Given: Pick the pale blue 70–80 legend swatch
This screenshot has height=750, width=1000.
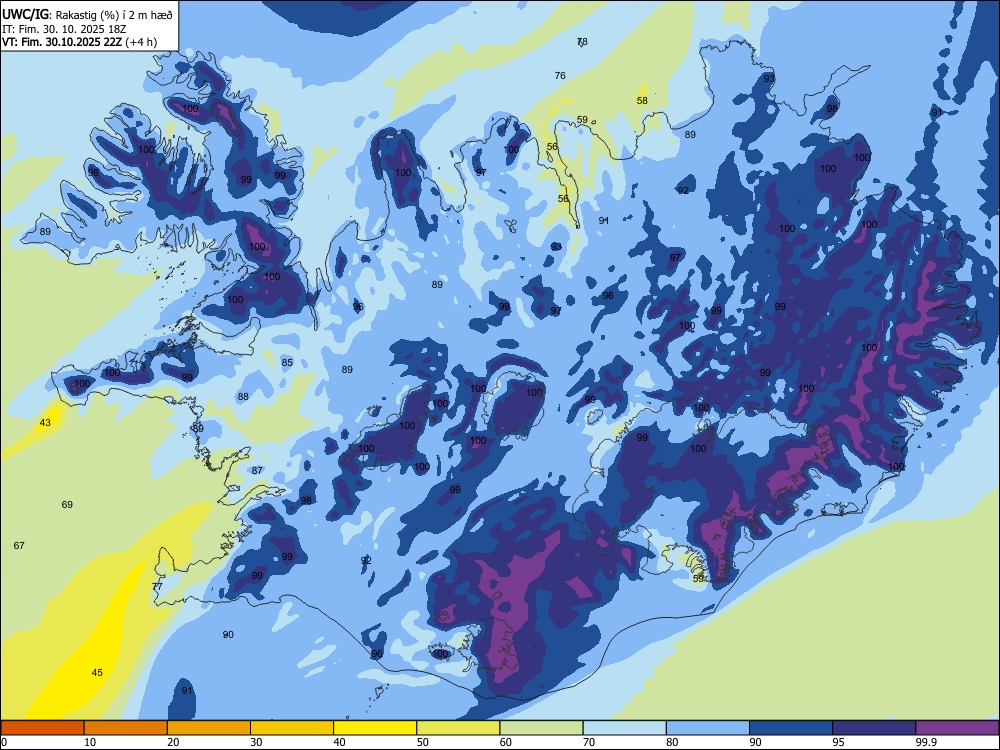Looking at the screenshot, I should [x=624, y=728].
